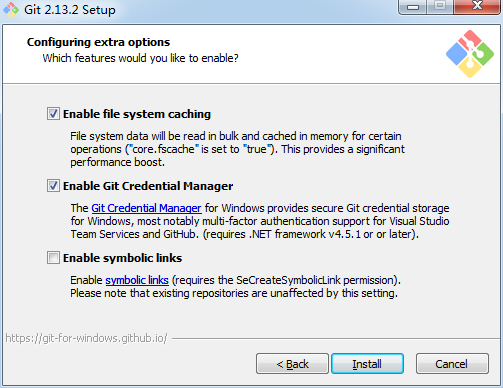The image size is (503, 388).
Task: Go back with the Back button
Action: (x=292, y=364)
